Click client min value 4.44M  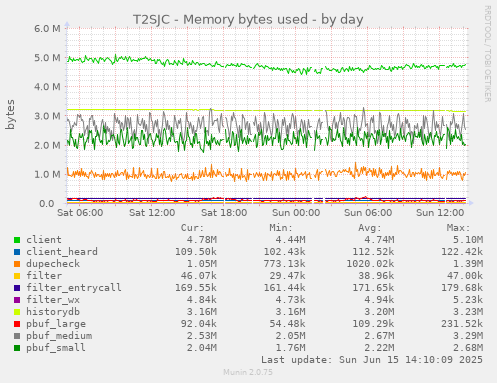[x=290, y=240]
